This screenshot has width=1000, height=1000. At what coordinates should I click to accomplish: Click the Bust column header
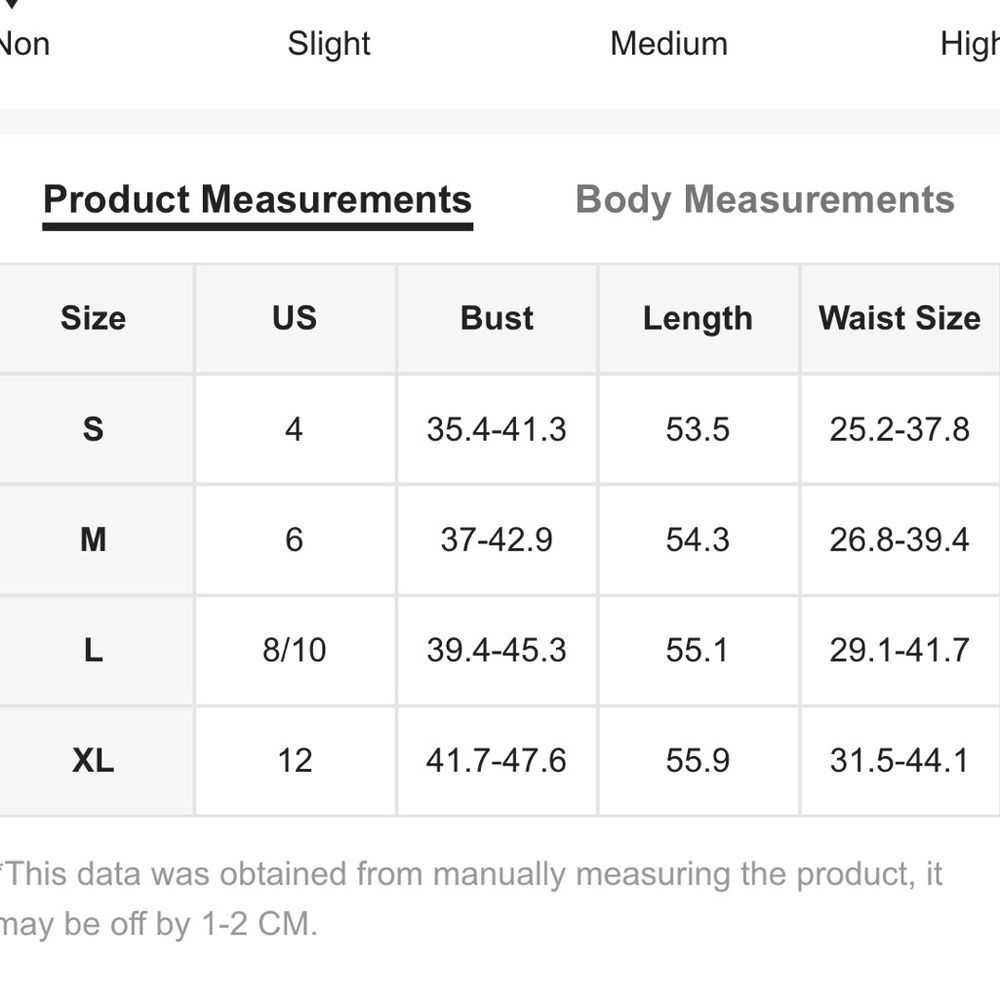(x=497, y=318)
